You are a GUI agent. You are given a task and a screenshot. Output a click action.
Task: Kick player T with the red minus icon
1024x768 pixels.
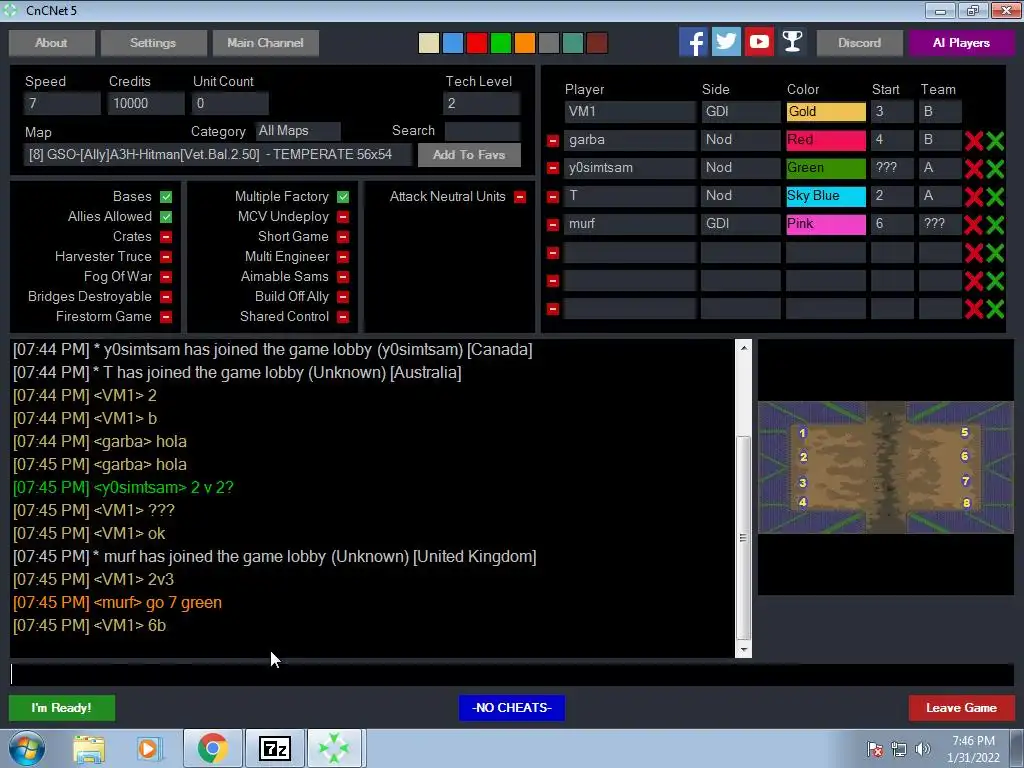tap(552, 197)
